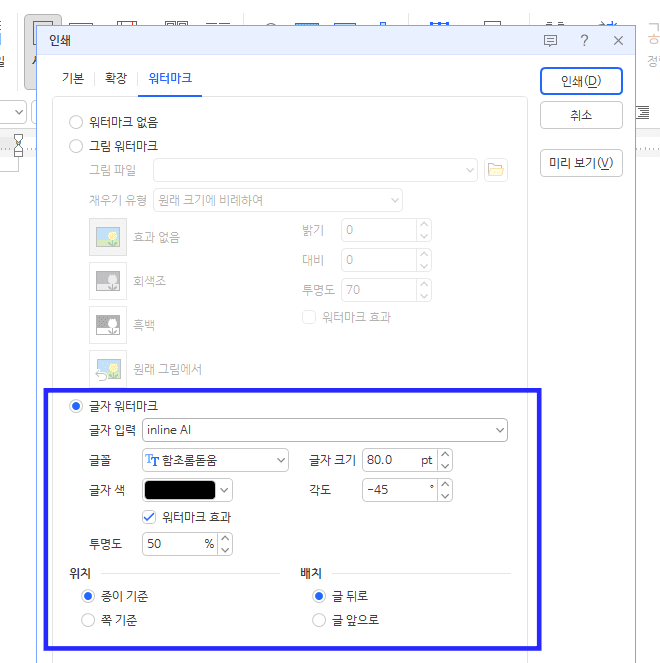Choose the 워터마크 없음 option

(76, 122)
